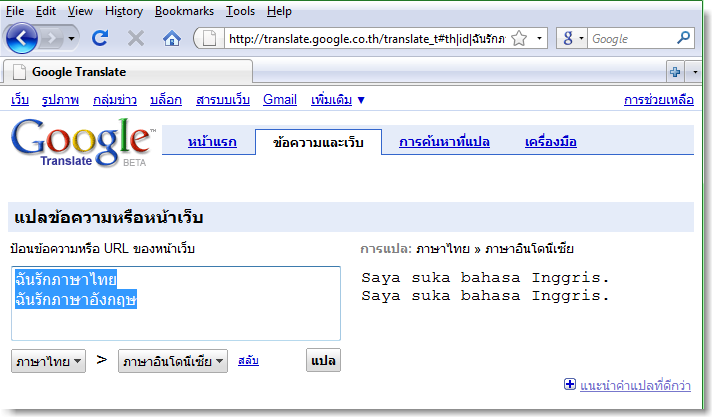Click the สารบบเว็บ directory link

(222, 99)
